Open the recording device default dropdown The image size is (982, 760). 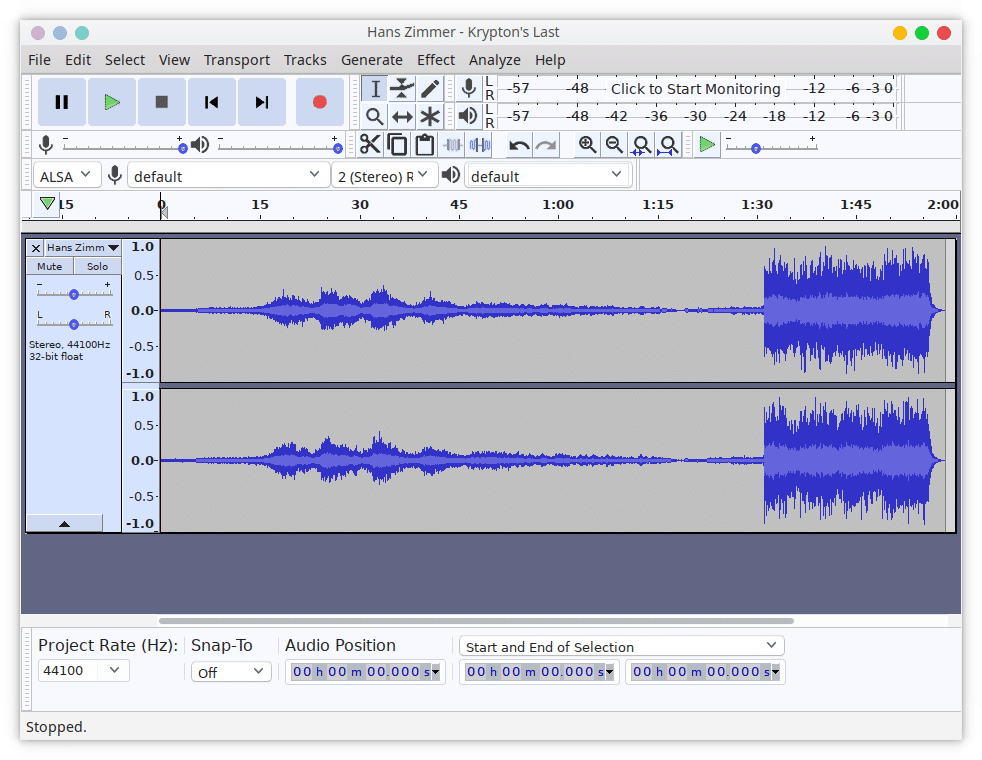pyautogui.click(x=227, y=176)
